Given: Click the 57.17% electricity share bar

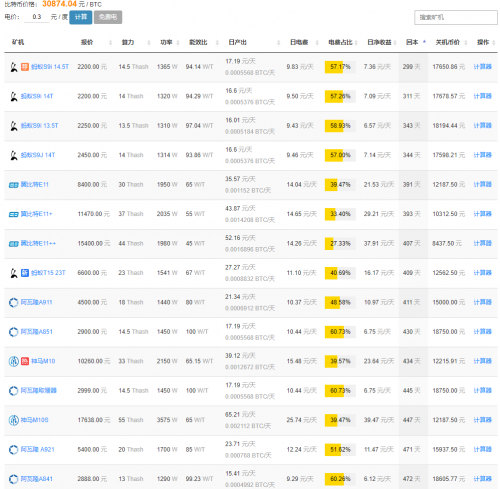Looking at the screenshot, I should pos(340,67).
